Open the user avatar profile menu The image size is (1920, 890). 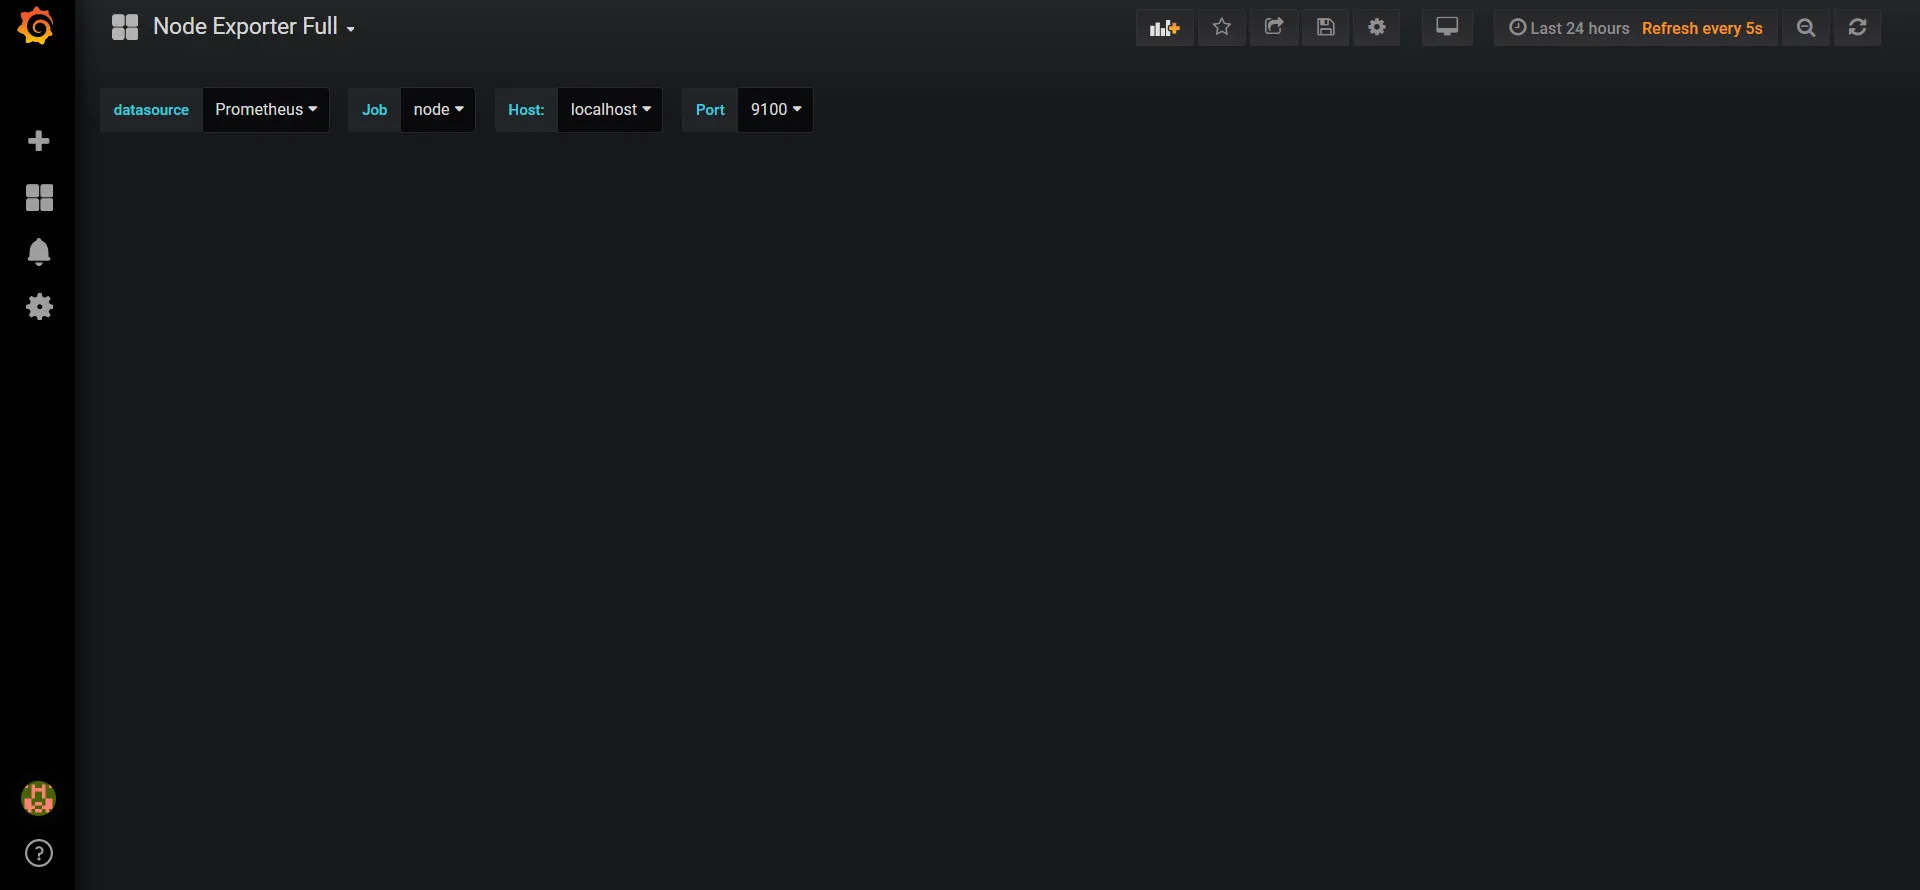38,798
